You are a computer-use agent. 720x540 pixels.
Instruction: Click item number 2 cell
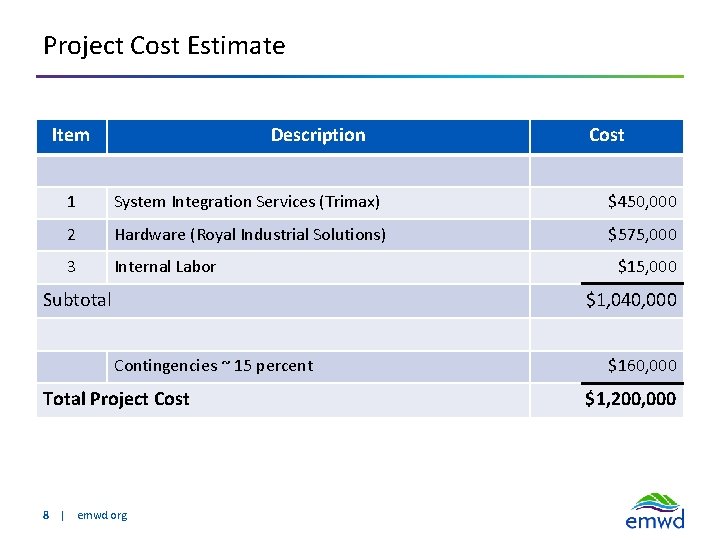click(71, 235)
